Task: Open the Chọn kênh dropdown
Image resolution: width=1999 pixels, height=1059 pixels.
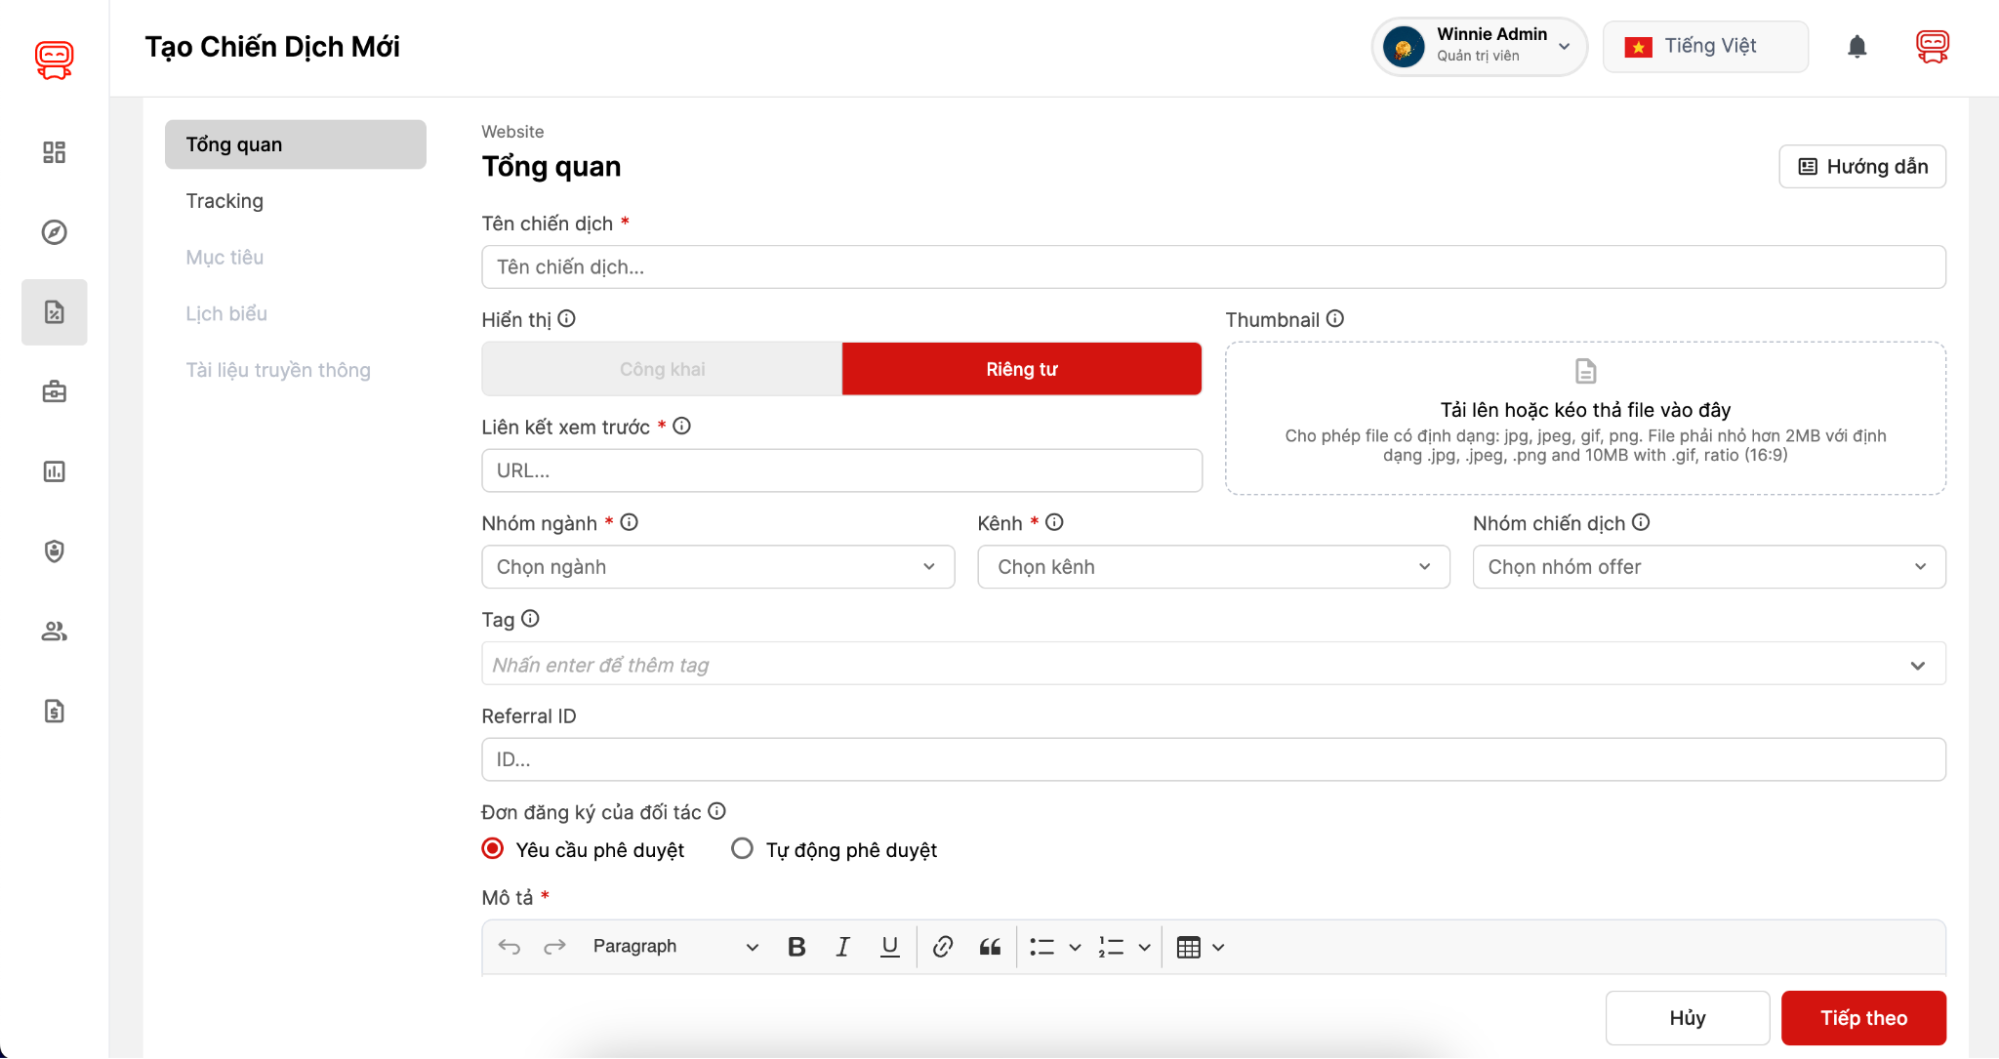Action: 1212,567
